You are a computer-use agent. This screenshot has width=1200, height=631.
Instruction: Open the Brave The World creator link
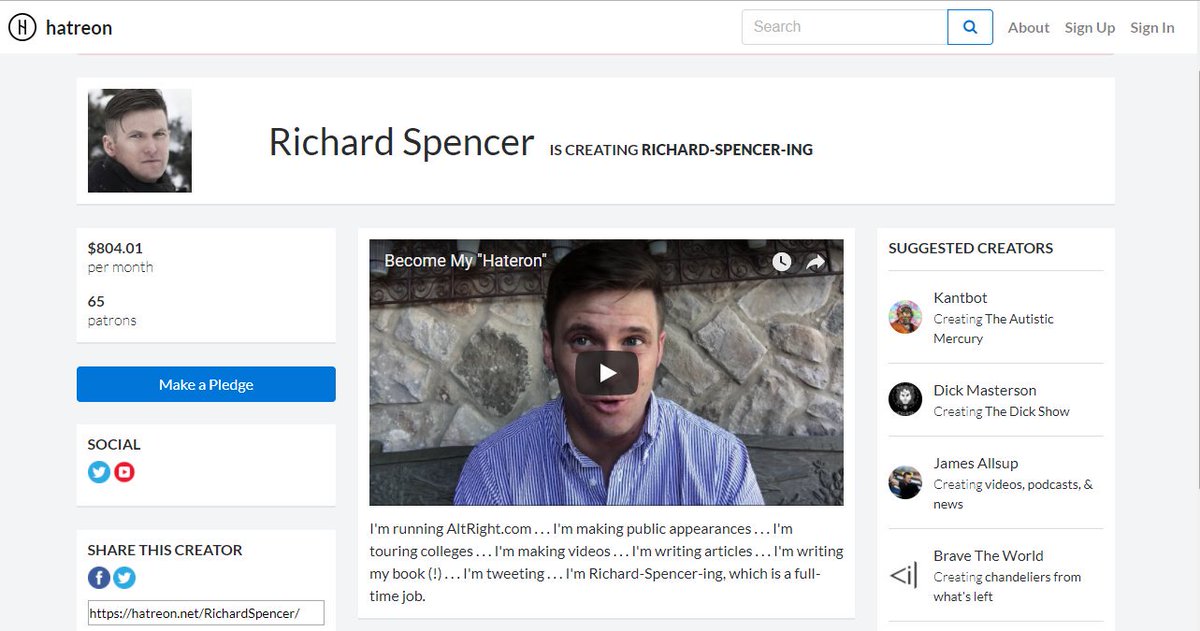pyautogui.click(x=988, y=555)
